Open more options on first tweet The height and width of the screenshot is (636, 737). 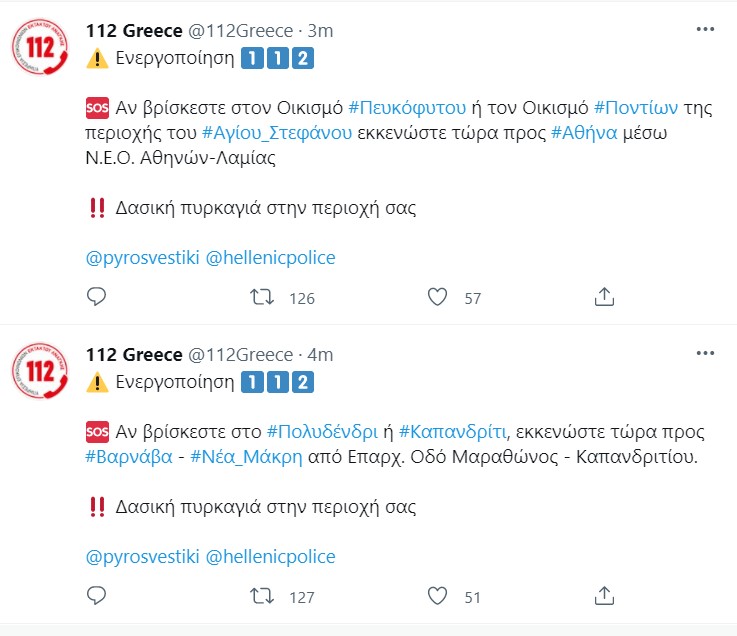pyautogui.click(x=705, y=29)
